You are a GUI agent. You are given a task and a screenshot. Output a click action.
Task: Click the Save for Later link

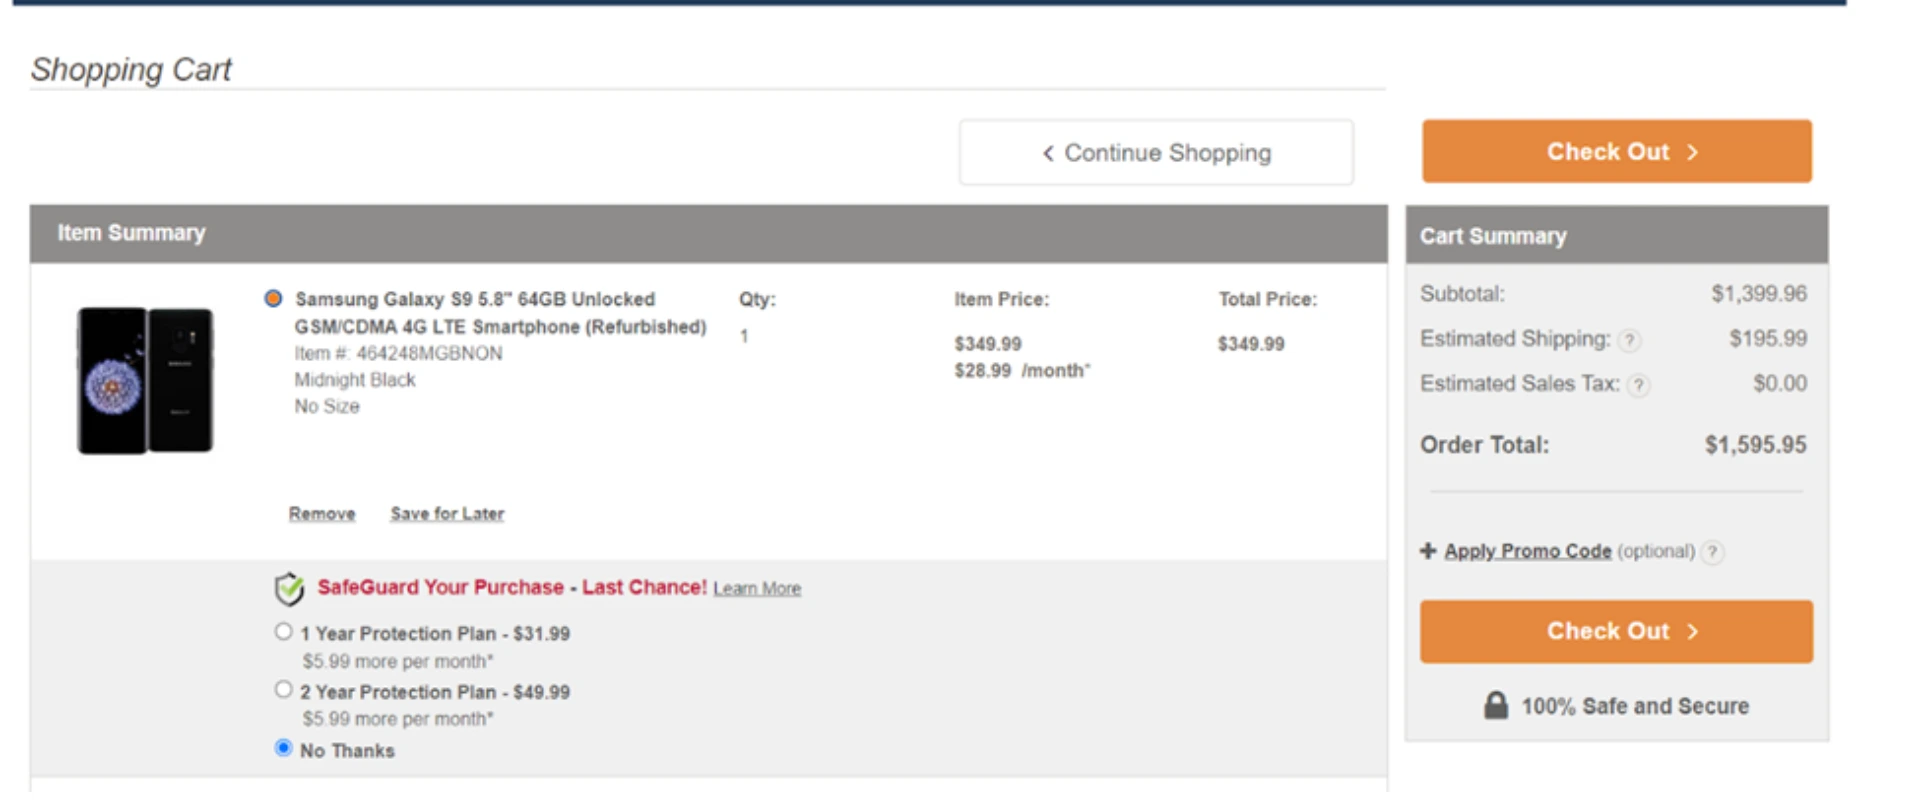[x=447, y=514]
